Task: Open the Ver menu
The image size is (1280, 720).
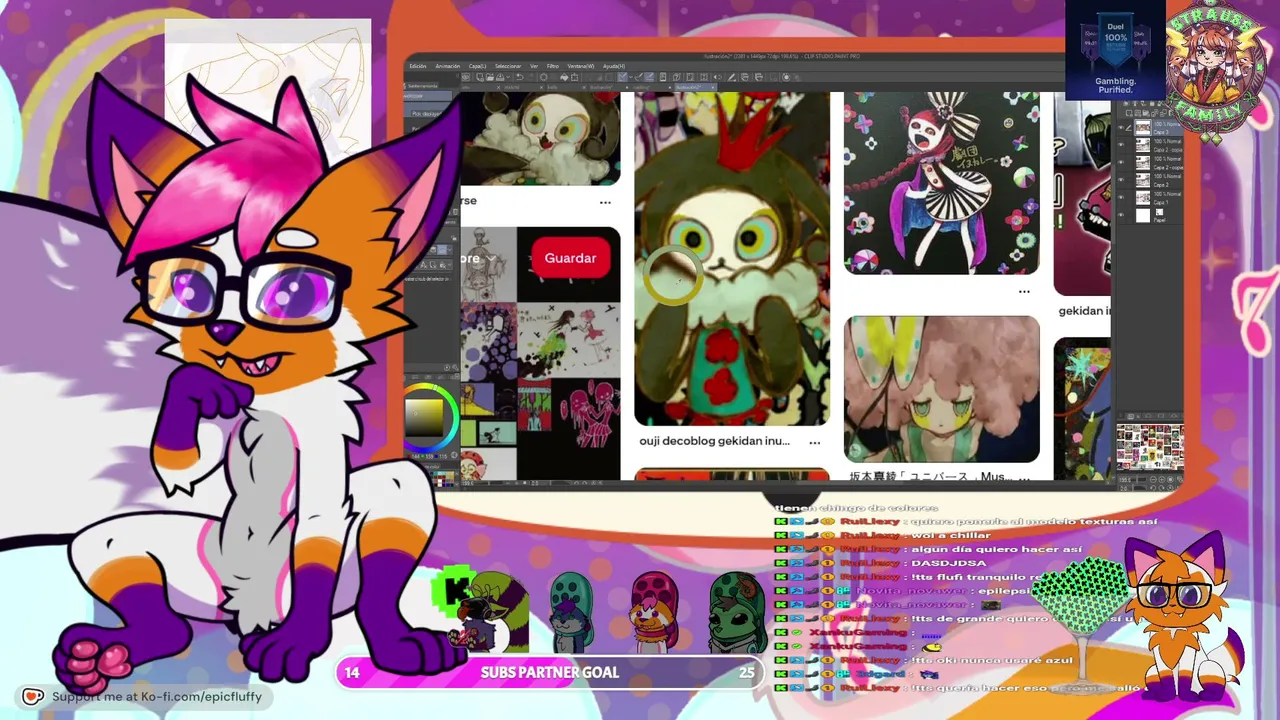Action: (x=534, y=66)
